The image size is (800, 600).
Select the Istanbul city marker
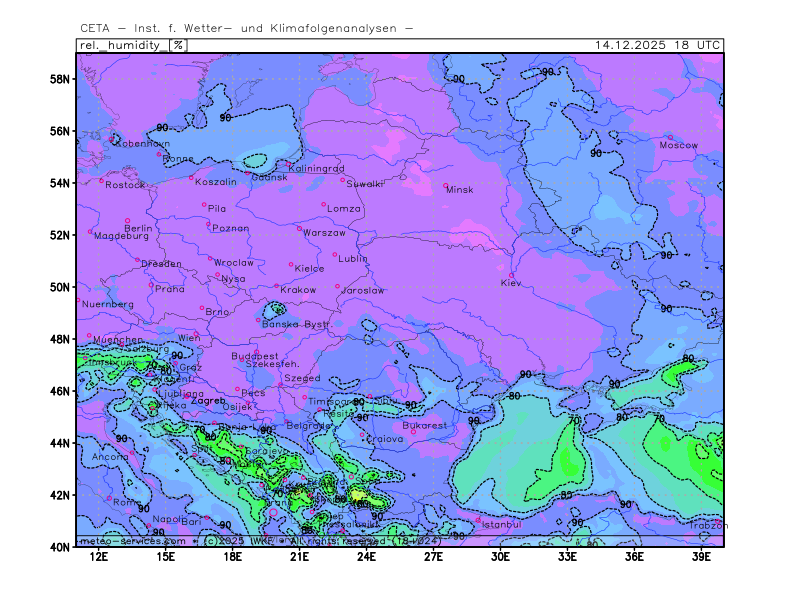coord(479,519)
